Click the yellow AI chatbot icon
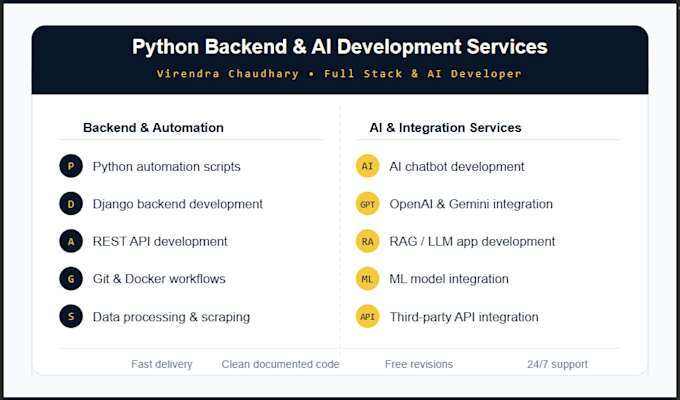Image resolution: width=680 pixels, height=400 pixels. click(x=367, y=166)
